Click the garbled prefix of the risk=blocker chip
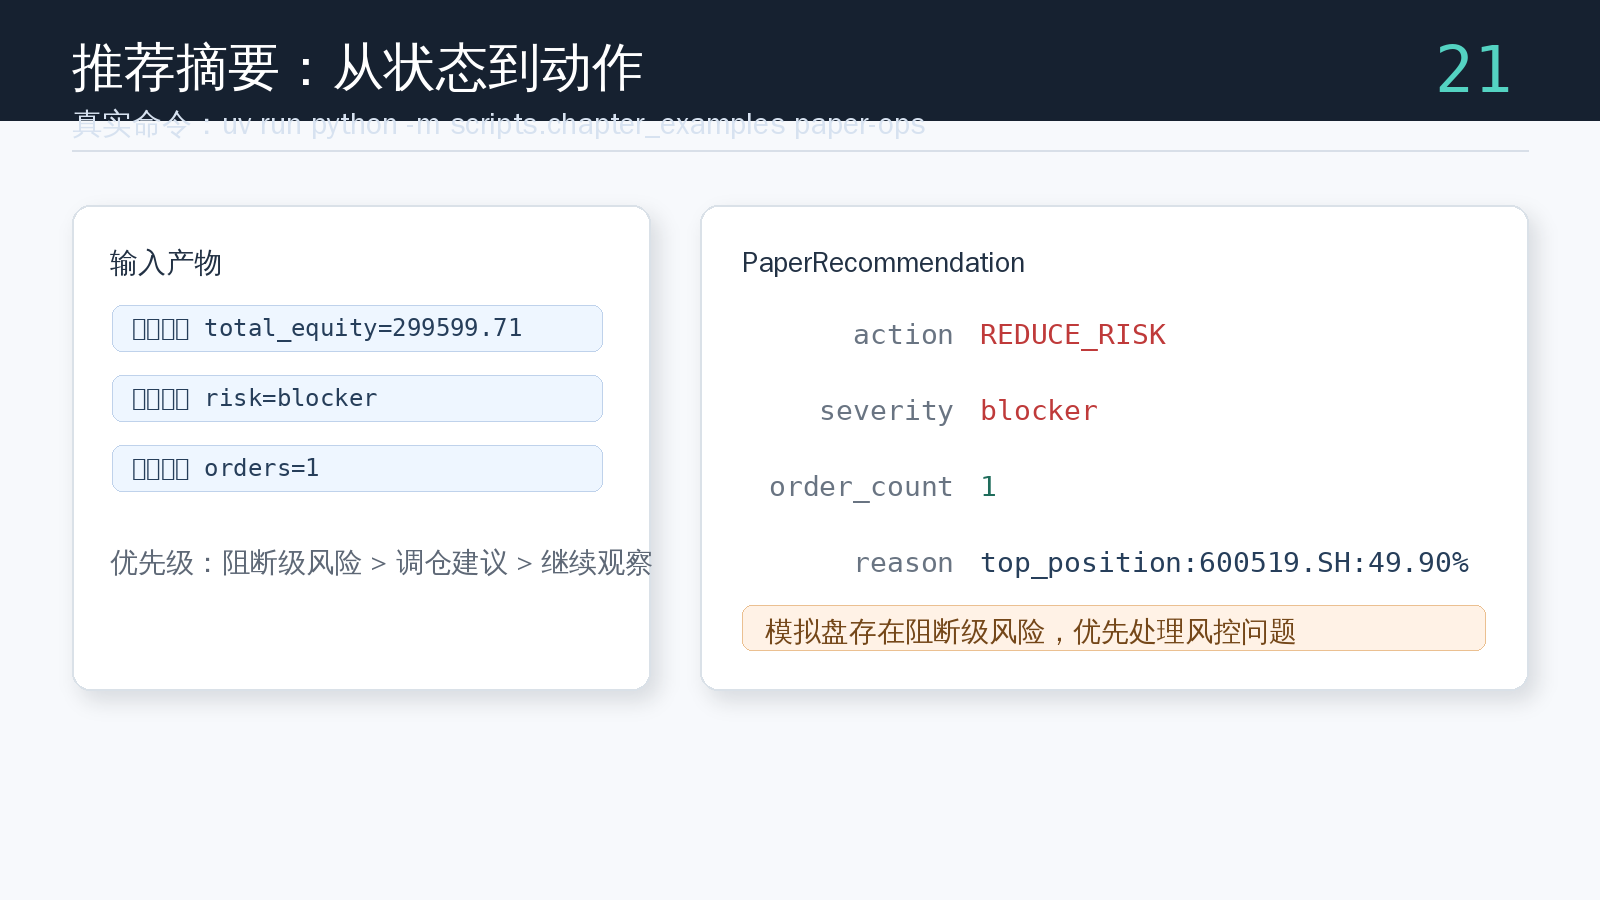This screenshot has height=900, width=1600. pos(161,399)
